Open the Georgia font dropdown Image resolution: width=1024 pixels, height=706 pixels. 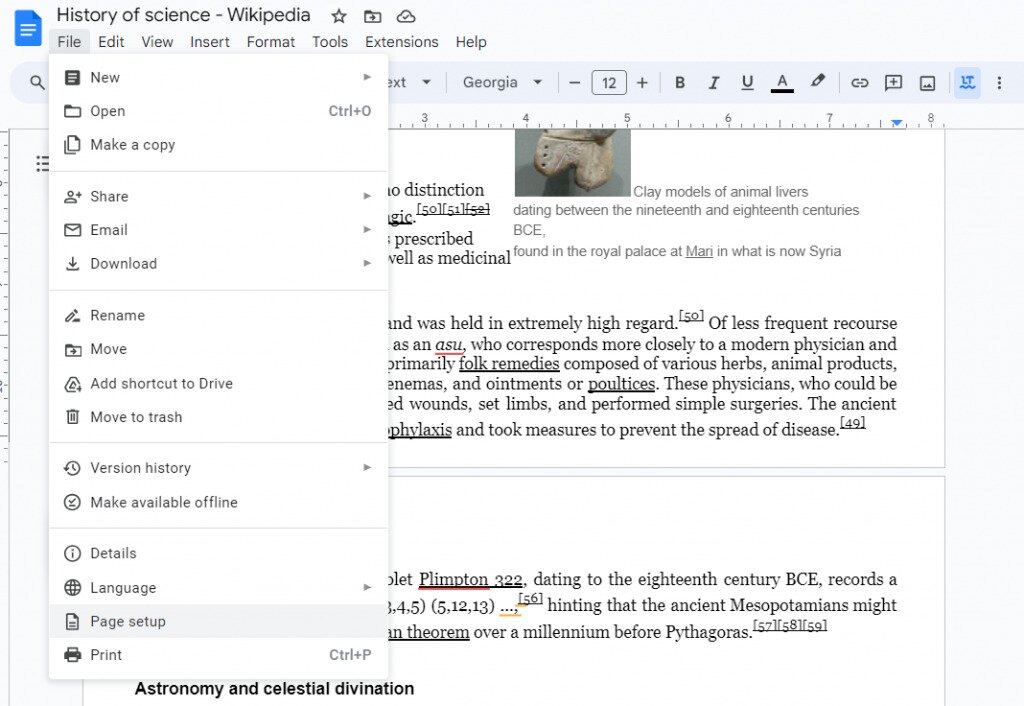(x=501, y=82)
